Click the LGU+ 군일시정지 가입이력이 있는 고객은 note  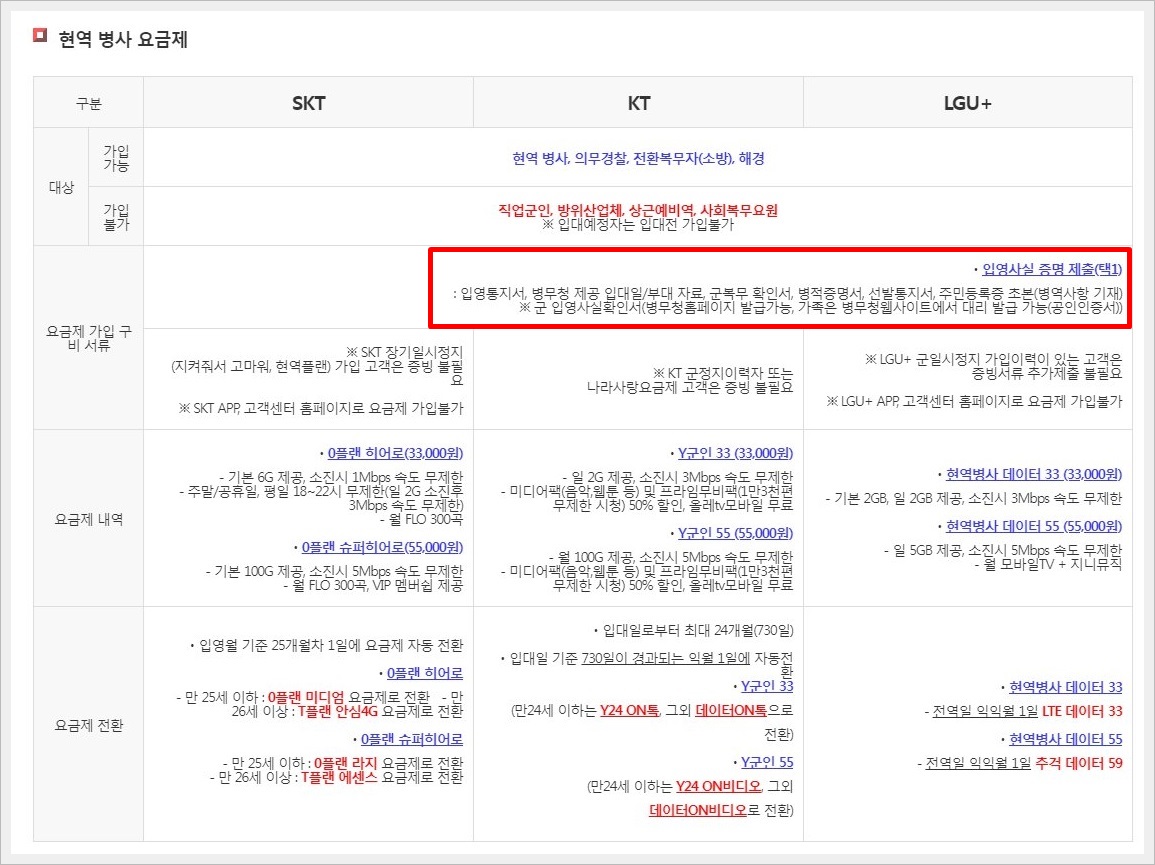click(994, 360)
